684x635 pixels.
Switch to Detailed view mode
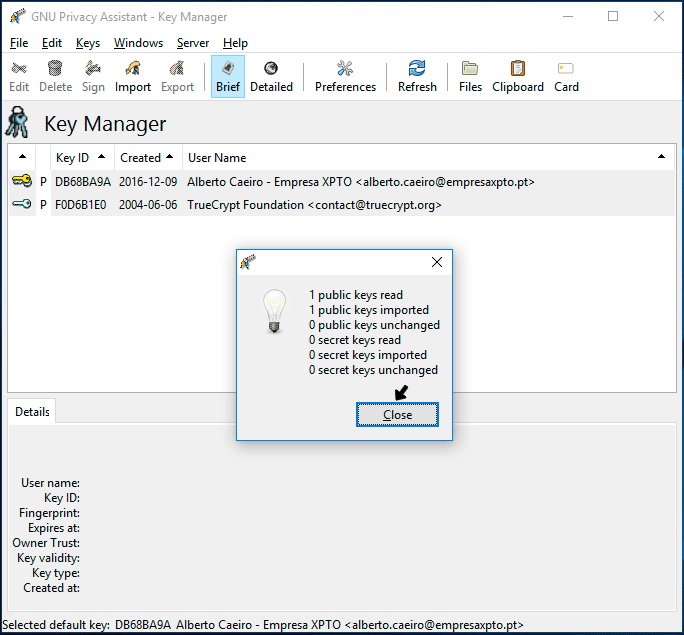[x=271, y=77]
